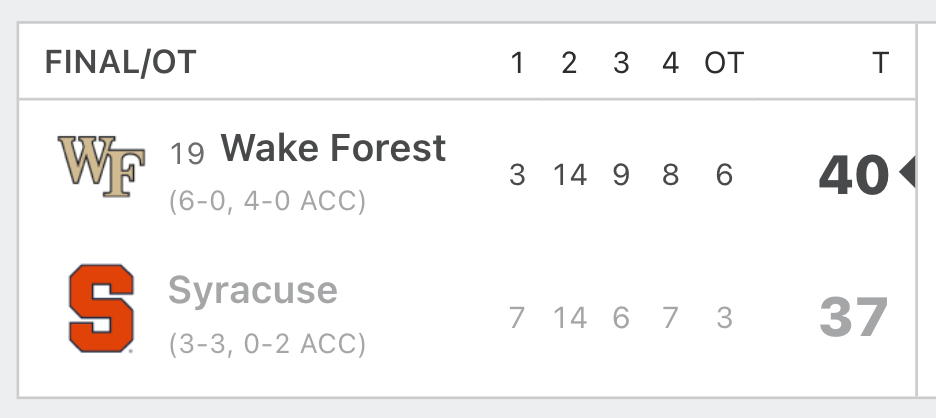Click Wake Forest's record (6-0, 4-0 ACC)
This screenshot has height=418, width=936.
click(267, 201)
